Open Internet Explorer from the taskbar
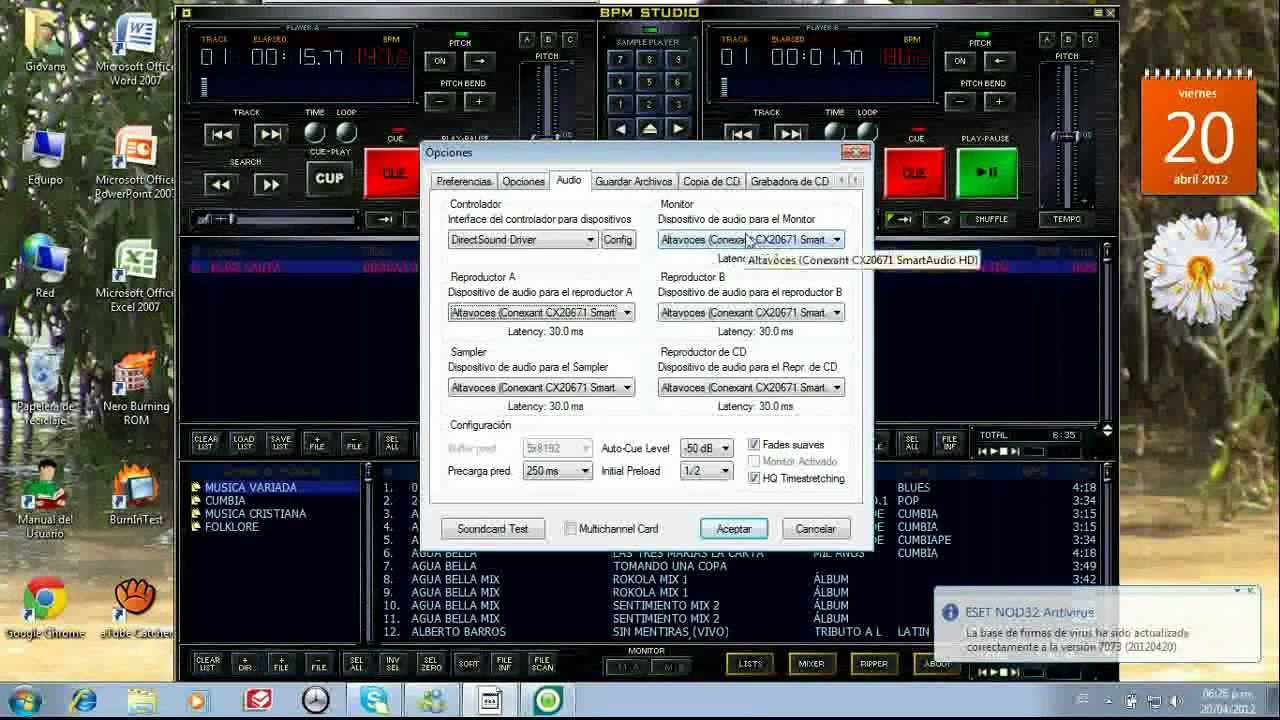This screenshot has width=1280, height=720. pyautogui.click(x=84, y=700)
